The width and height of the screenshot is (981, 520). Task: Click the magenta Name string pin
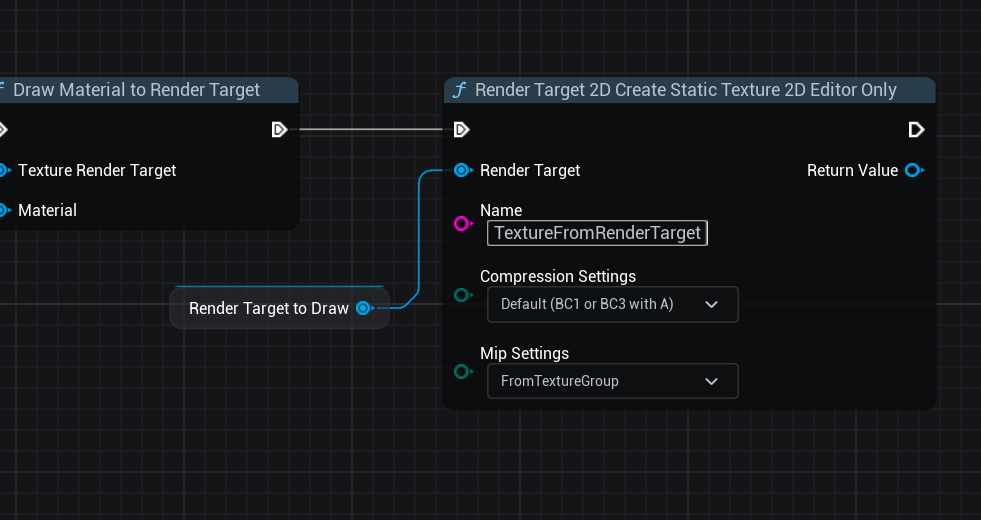click(462, 223)
